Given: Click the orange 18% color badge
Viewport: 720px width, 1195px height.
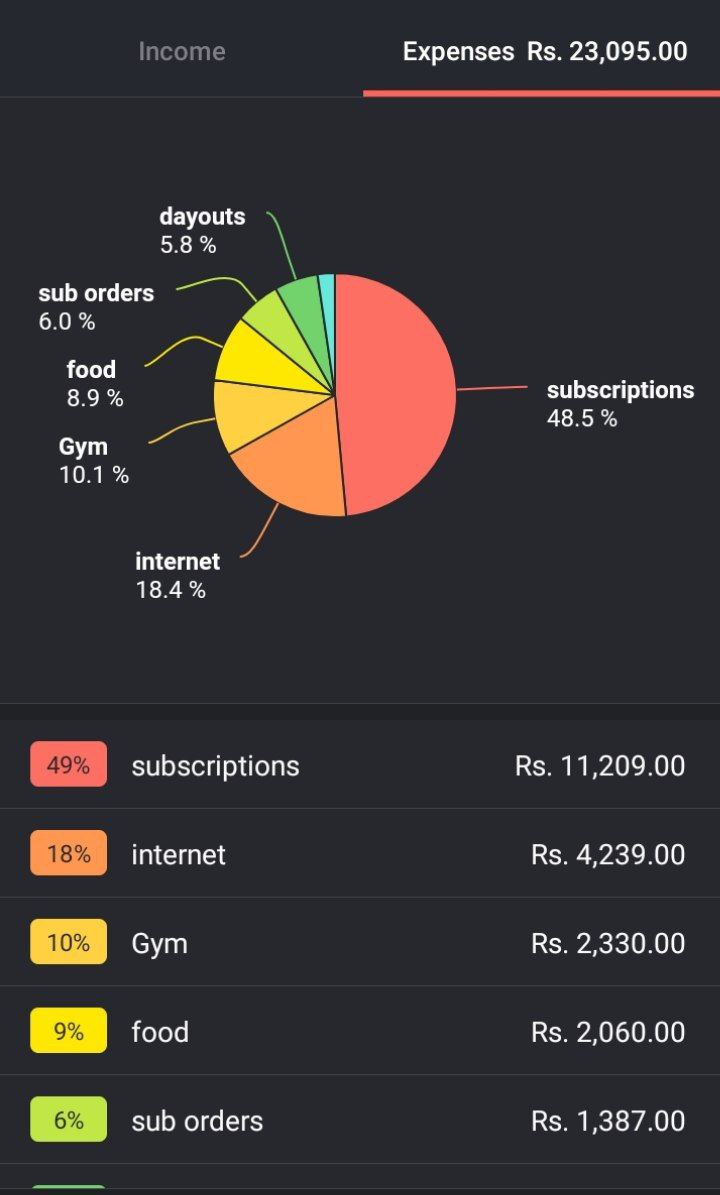Looking at the screenshot, I should (x=69, y=854).
